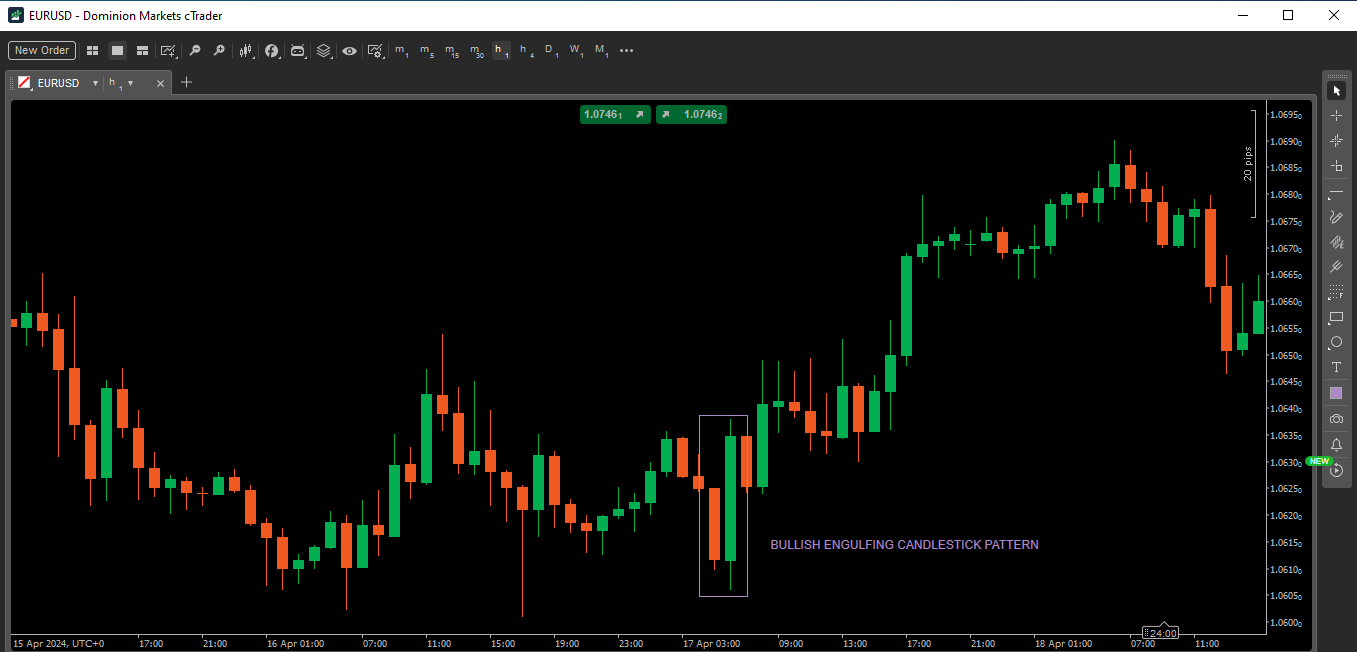Image resolution: width=1357 pixels, height=652 pixels.
Task: Open more timeframes with the ellipsis
Action: pos(626,51)
